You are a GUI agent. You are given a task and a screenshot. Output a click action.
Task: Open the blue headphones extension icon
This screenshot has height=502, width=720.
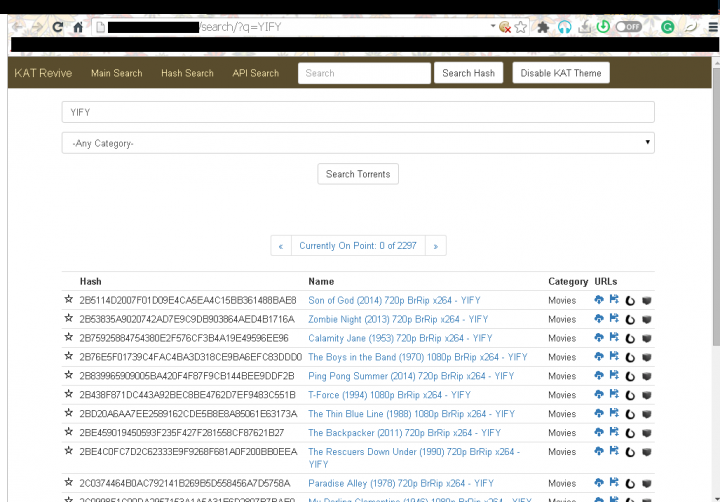click(x=564, y=27)
